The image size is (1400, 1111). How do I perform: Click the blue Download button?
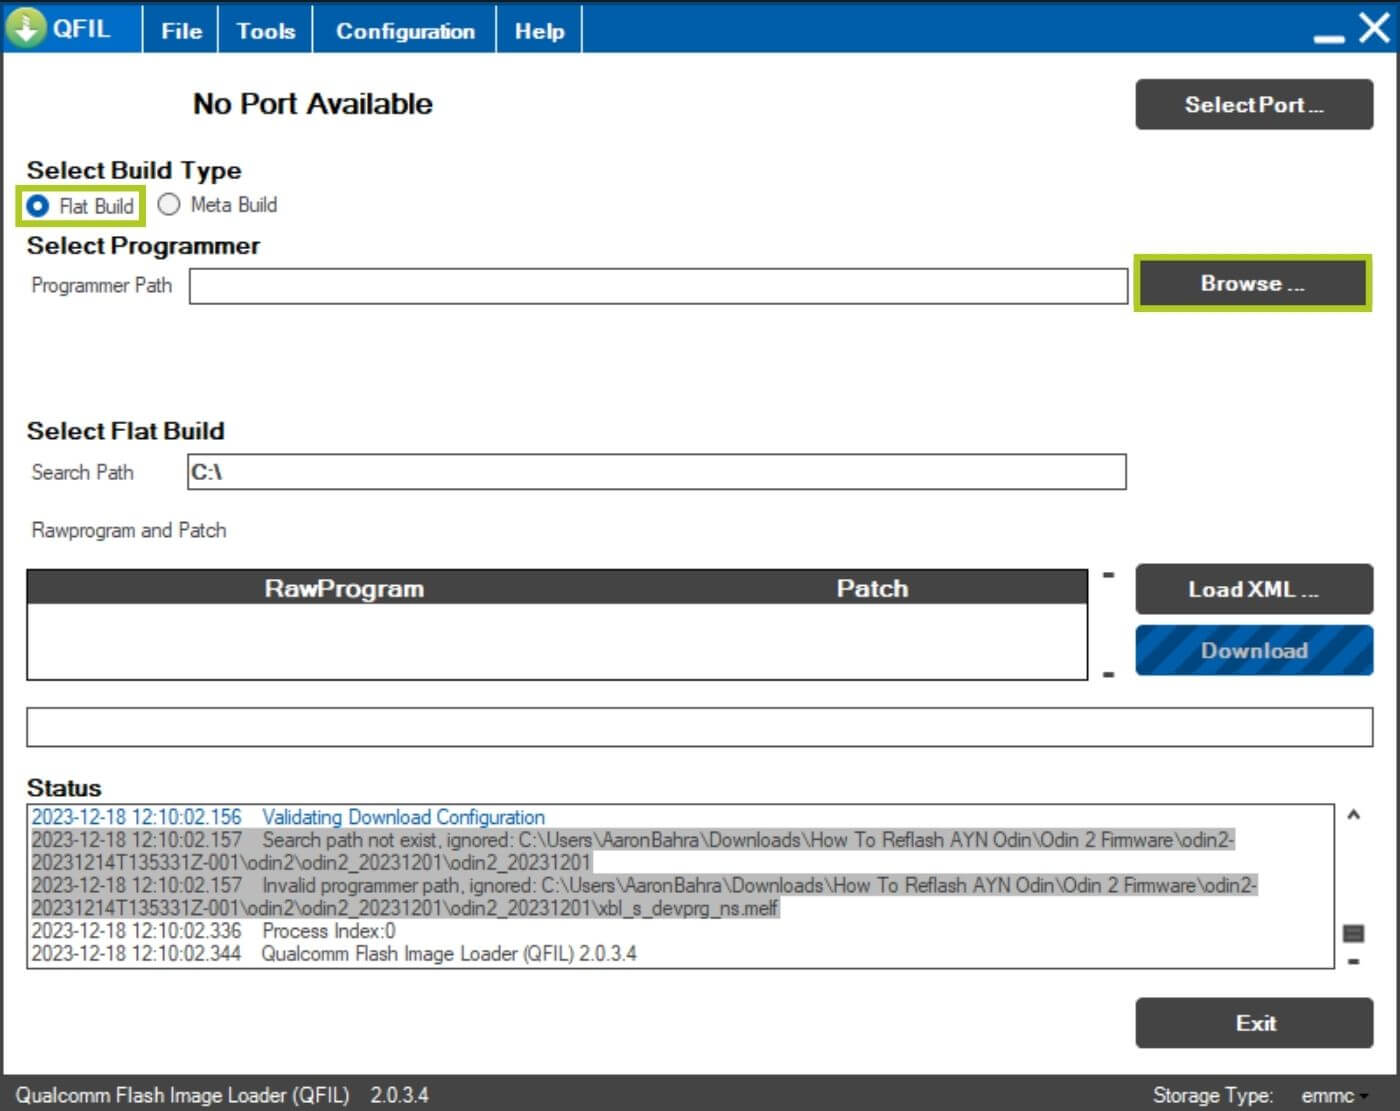click(x=1254, y=650)
